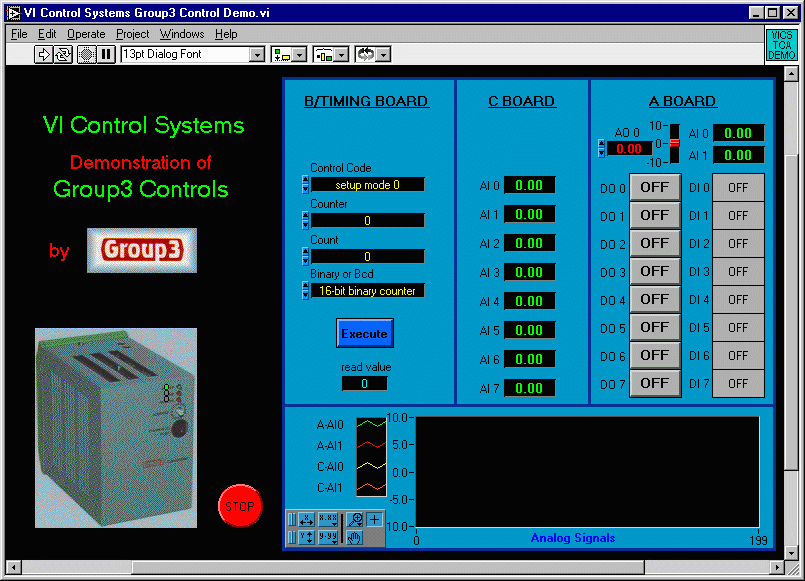Open the Operate menu
Viewport: 805px width, 581px height.
tap(86, 34)
